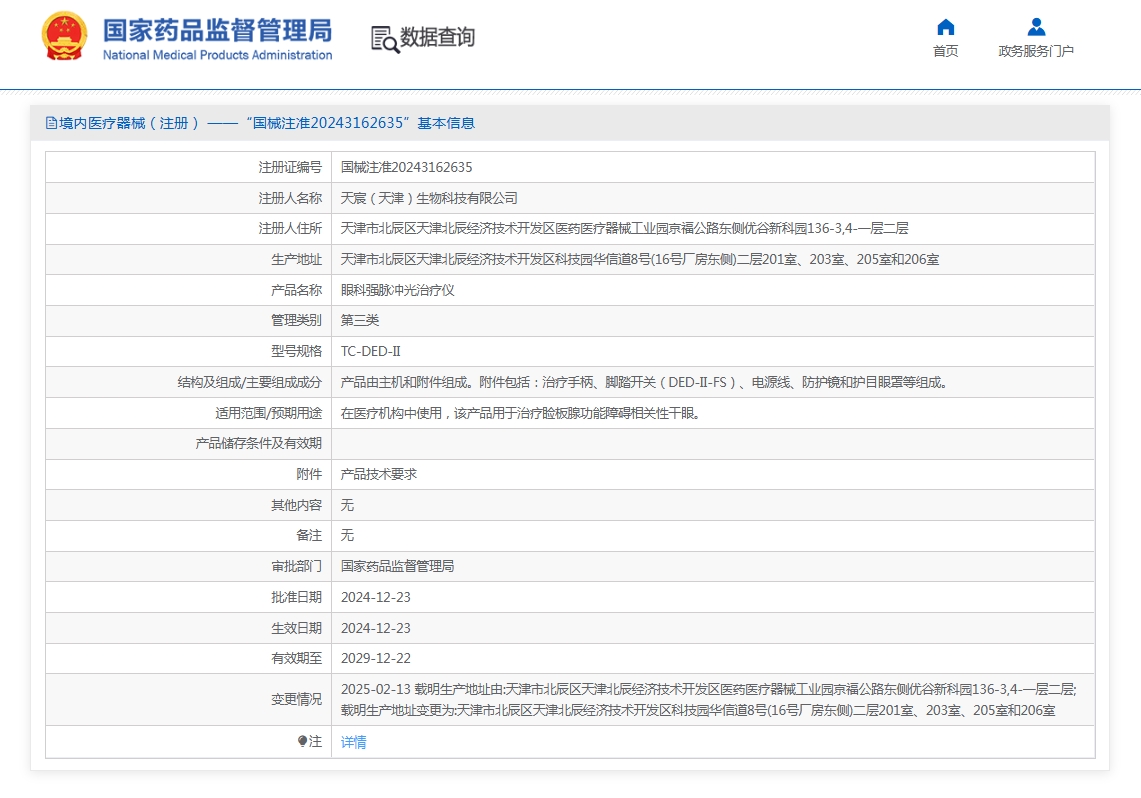Go to 首页 via house icon

[945, 27]
